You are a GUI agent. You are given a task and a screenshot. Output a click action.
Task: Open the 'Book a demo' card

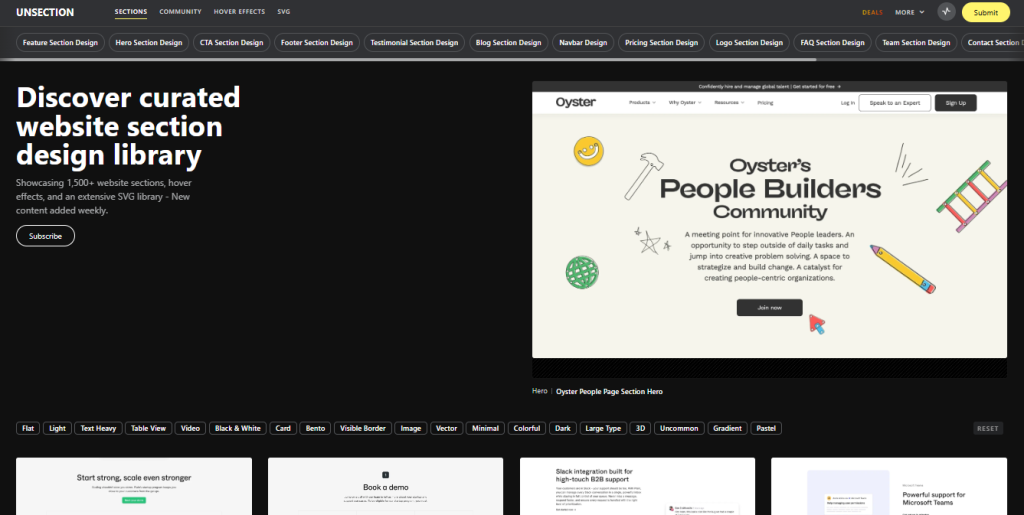[x=385, y=486]
